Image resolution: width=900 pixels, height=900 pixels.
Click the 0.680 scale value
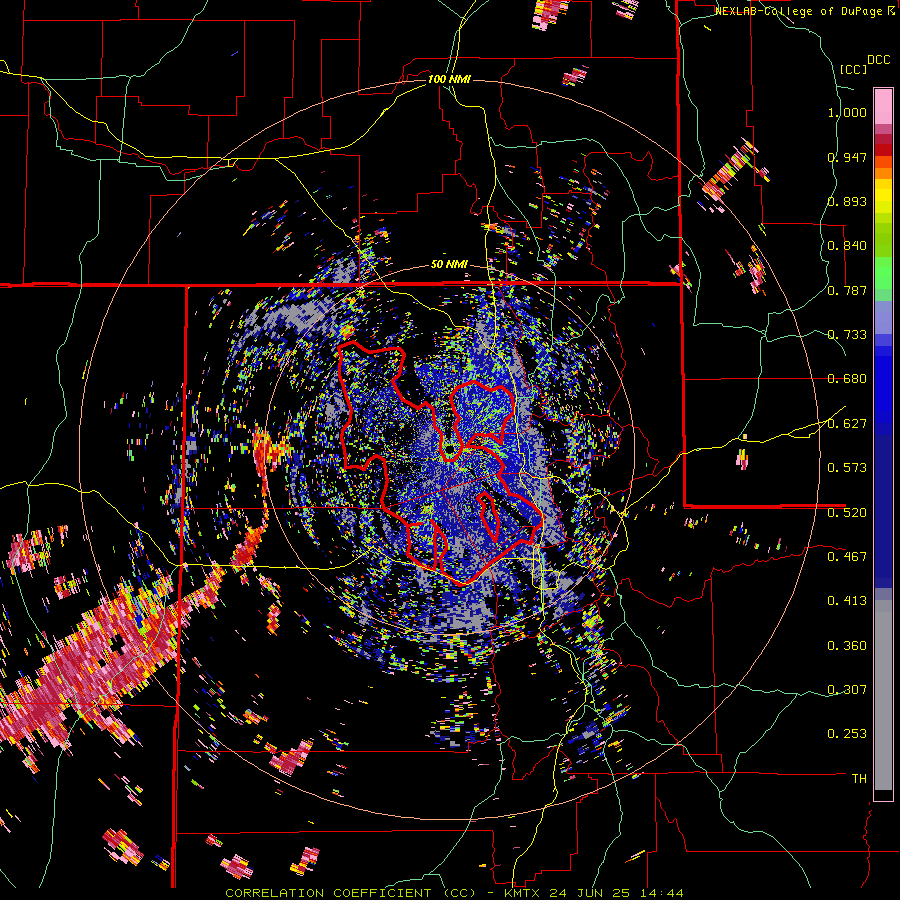coord(847,379)
